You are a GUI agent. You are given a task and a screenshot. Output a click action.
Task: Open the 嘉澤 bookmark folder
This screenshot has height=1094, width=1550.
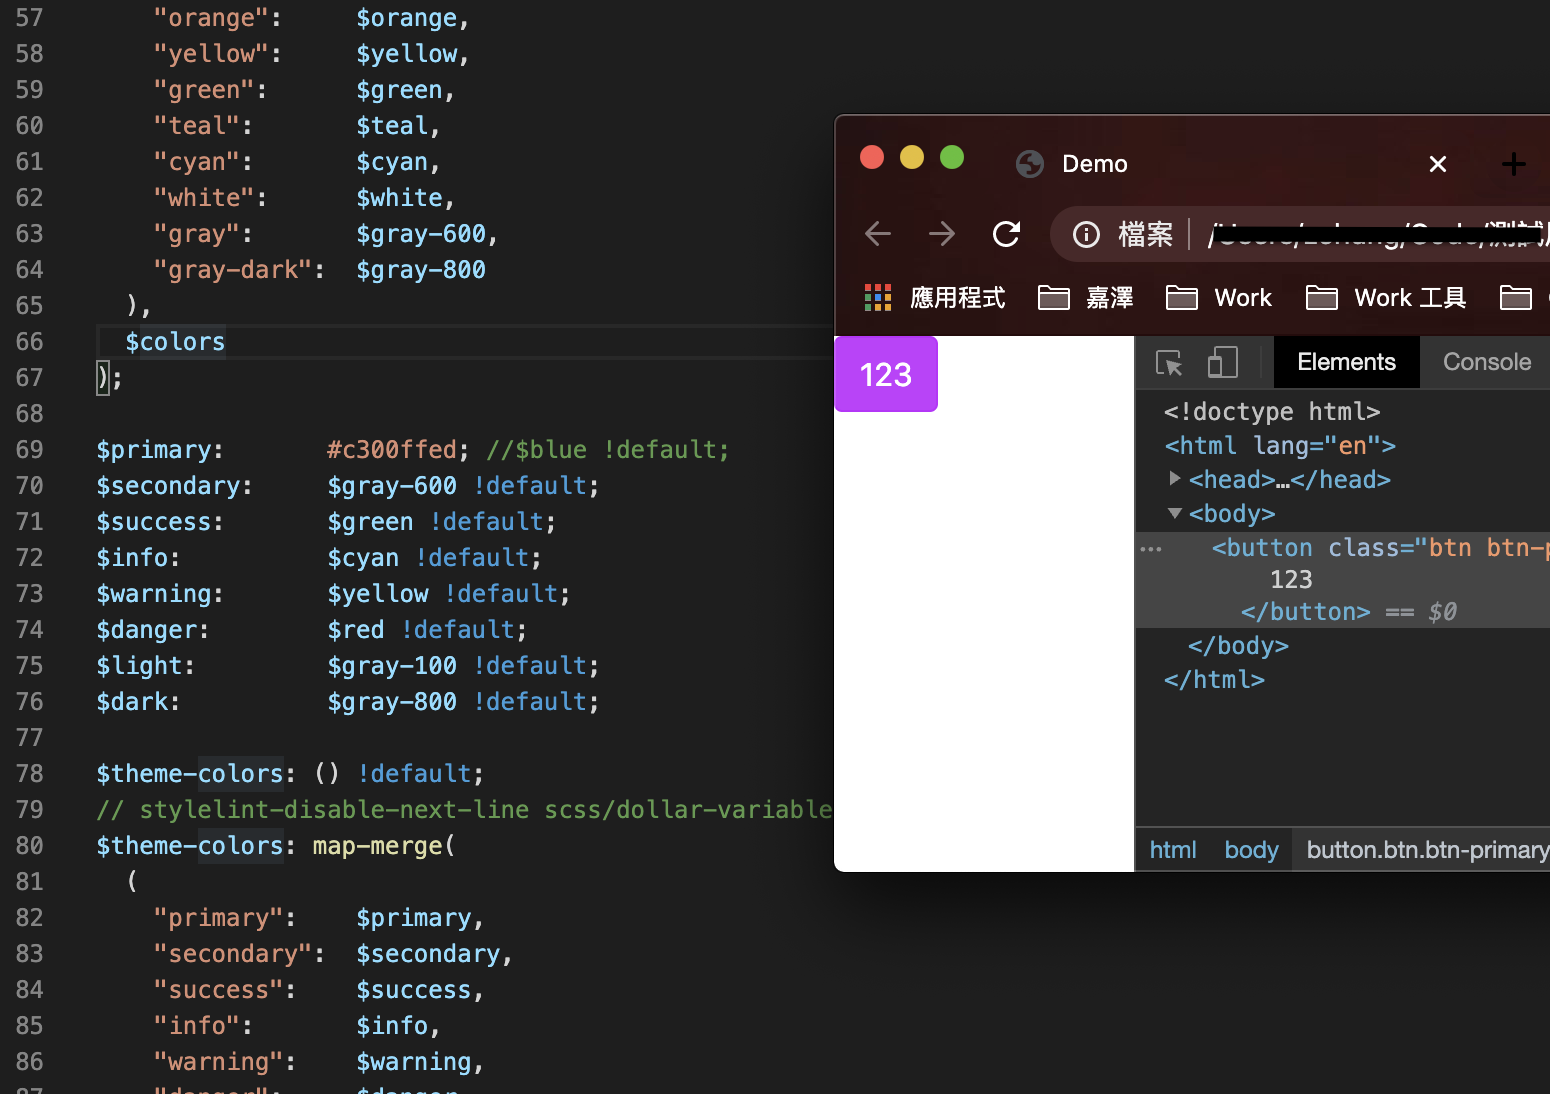[1085, 297]
